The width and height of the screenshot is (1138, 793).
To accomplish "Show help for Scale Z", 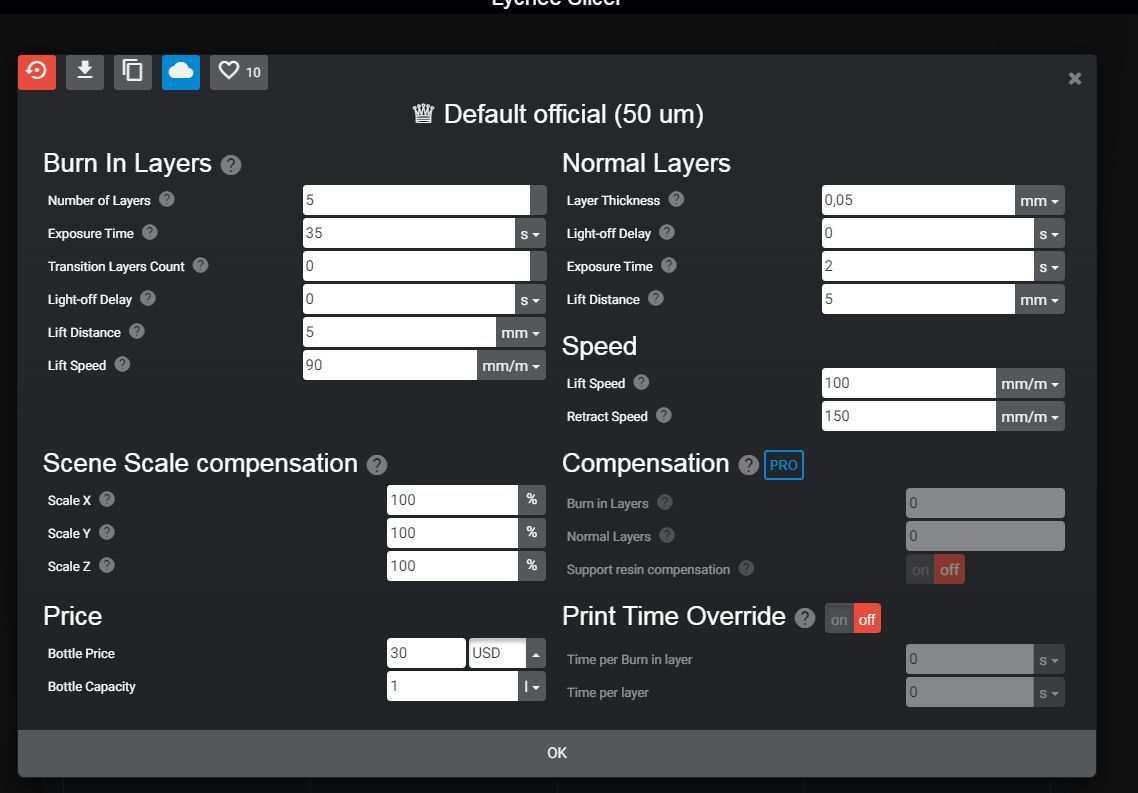I will coord(107,565).
